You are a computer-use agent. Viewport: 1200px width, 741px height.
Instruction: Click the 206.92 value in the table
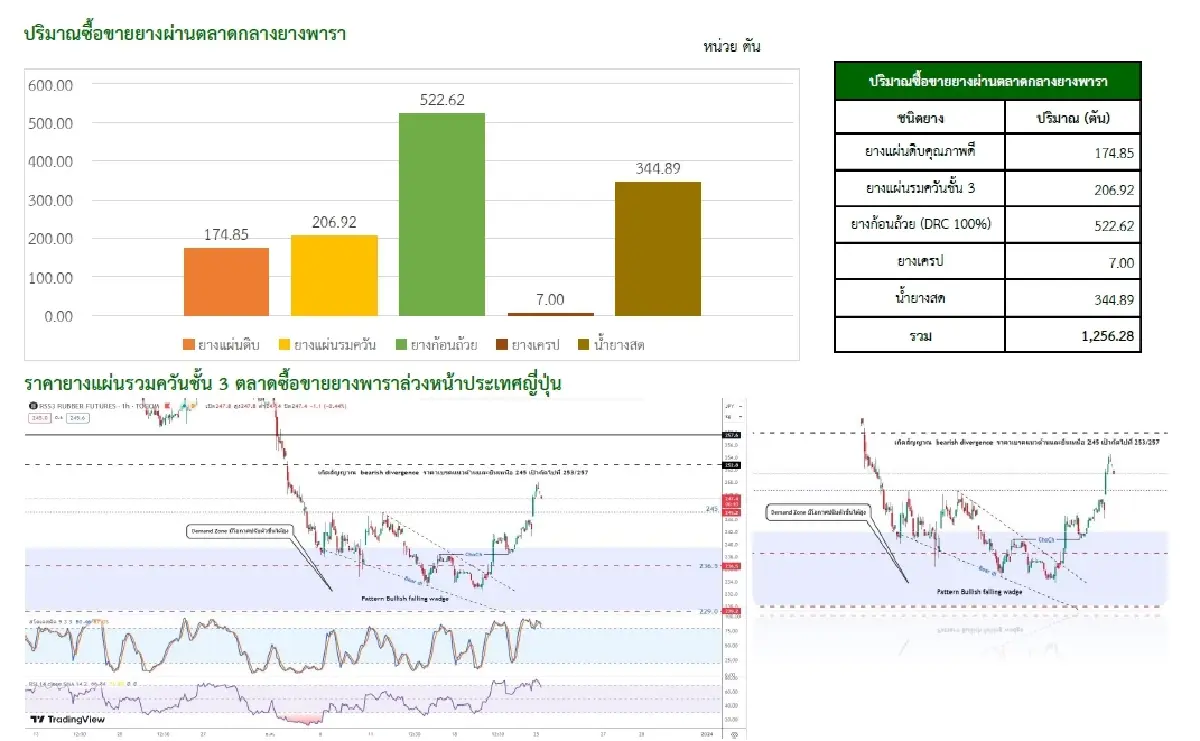click(x=1115, y=190)
